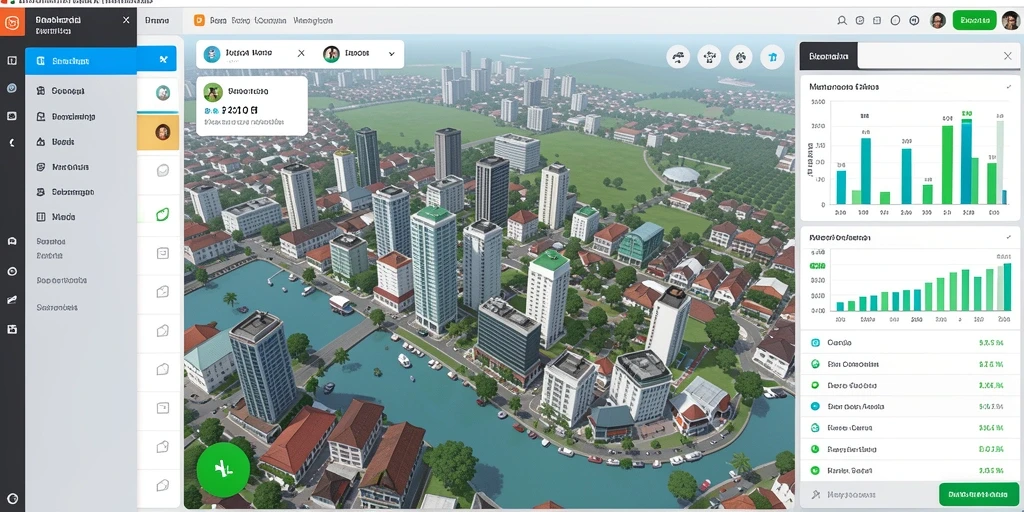Click the camera-like icon in left rail
Image resolution: width=1024 pixels, height=512 pixels.
pos(12,116)
